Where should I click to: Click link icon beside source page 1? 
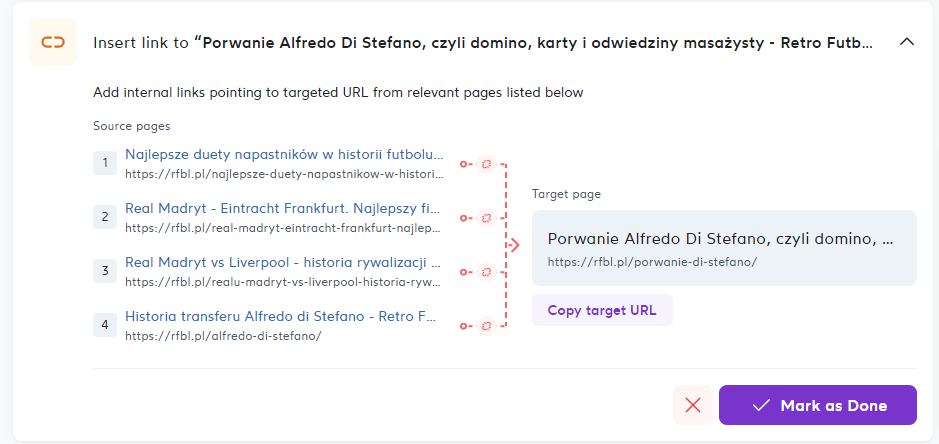pos(487,163)
